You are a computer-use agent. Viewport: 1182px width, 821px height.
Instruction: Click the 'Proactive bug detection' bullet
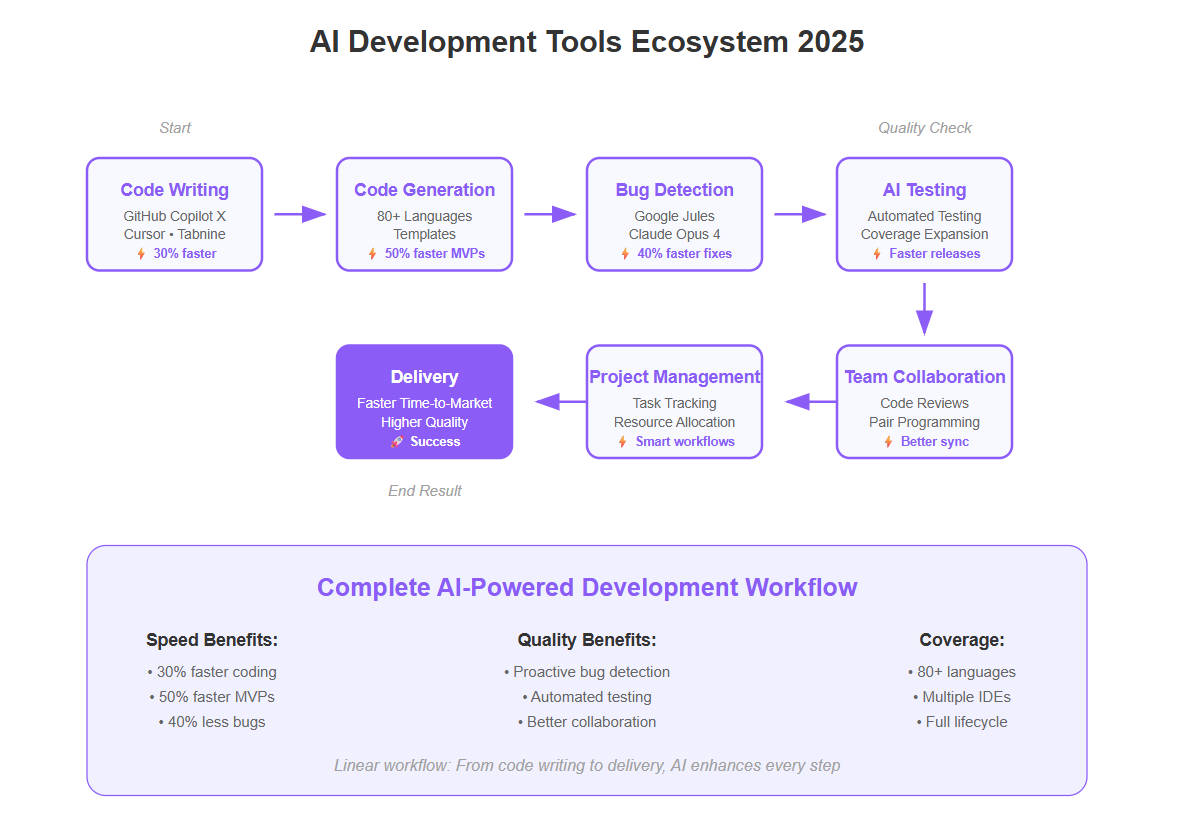tap(587, 672)
